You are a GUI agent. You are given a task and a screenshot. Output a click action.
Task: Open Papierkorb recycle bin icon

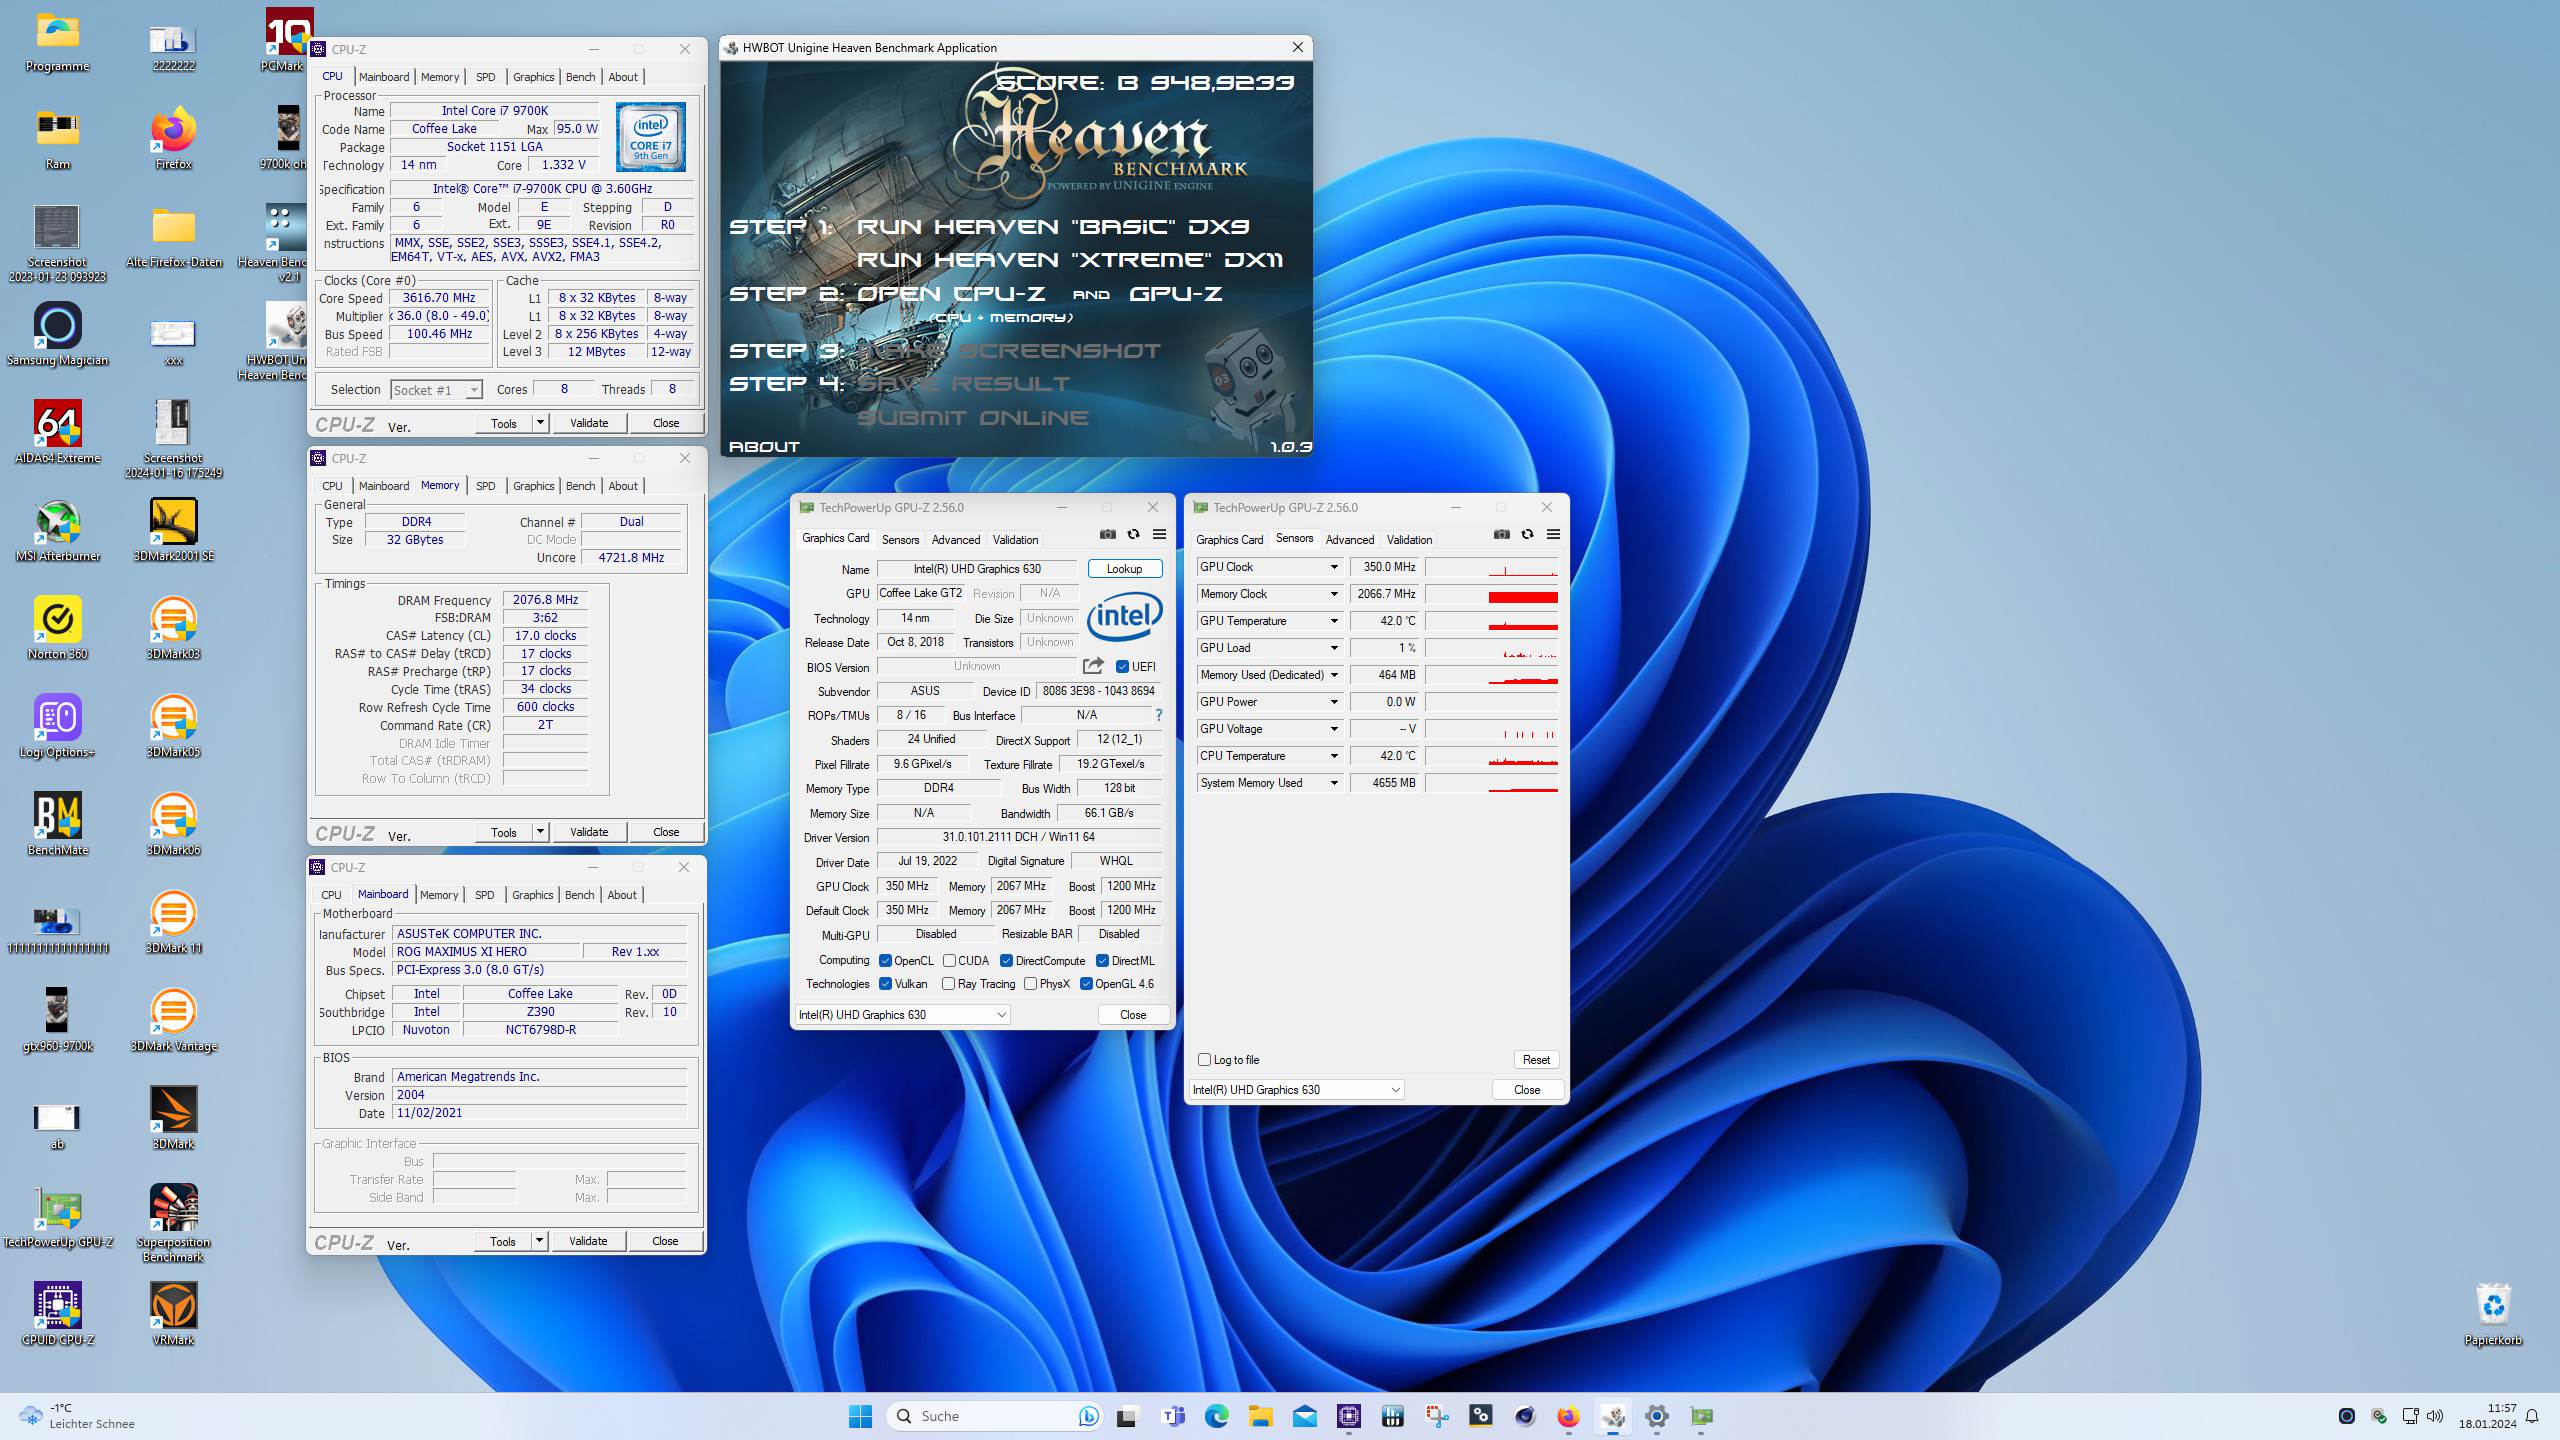coord(2493,1314)
